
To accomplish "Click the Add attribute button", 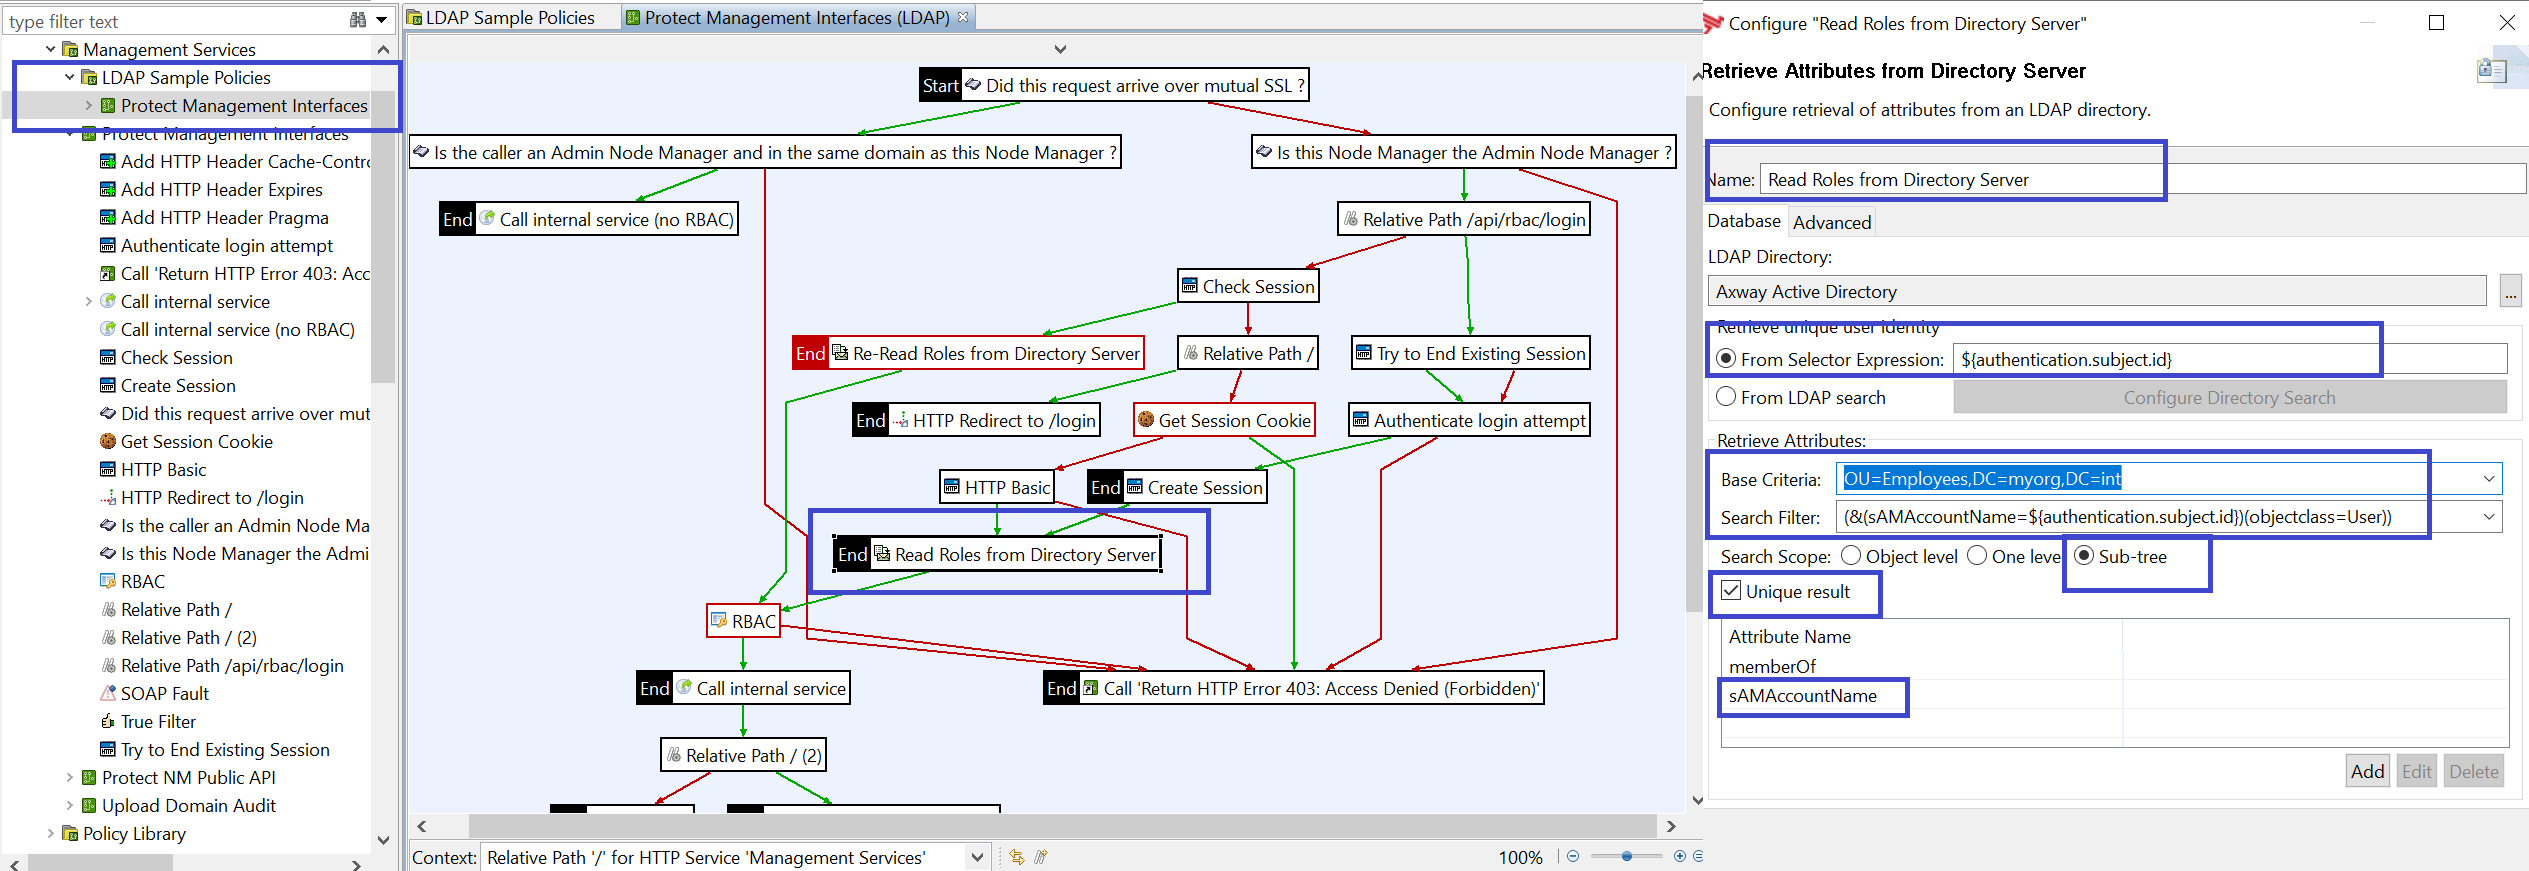I will coord(2367,771).
